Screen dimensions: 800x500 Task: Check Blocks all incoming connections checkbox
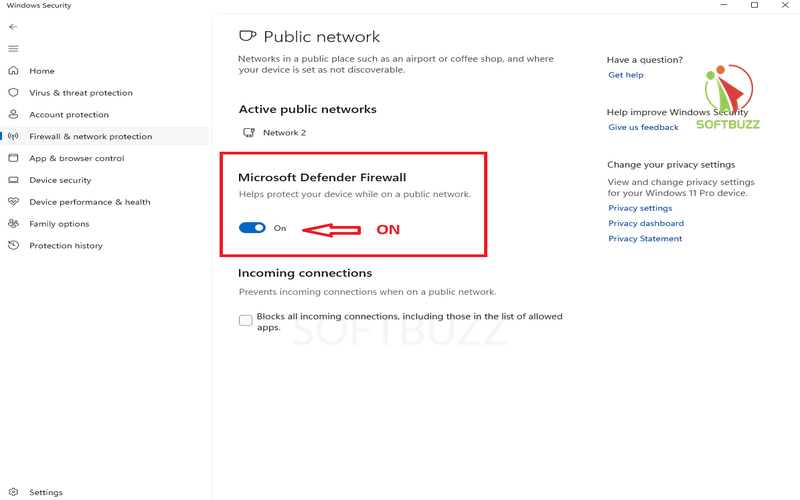245,320
